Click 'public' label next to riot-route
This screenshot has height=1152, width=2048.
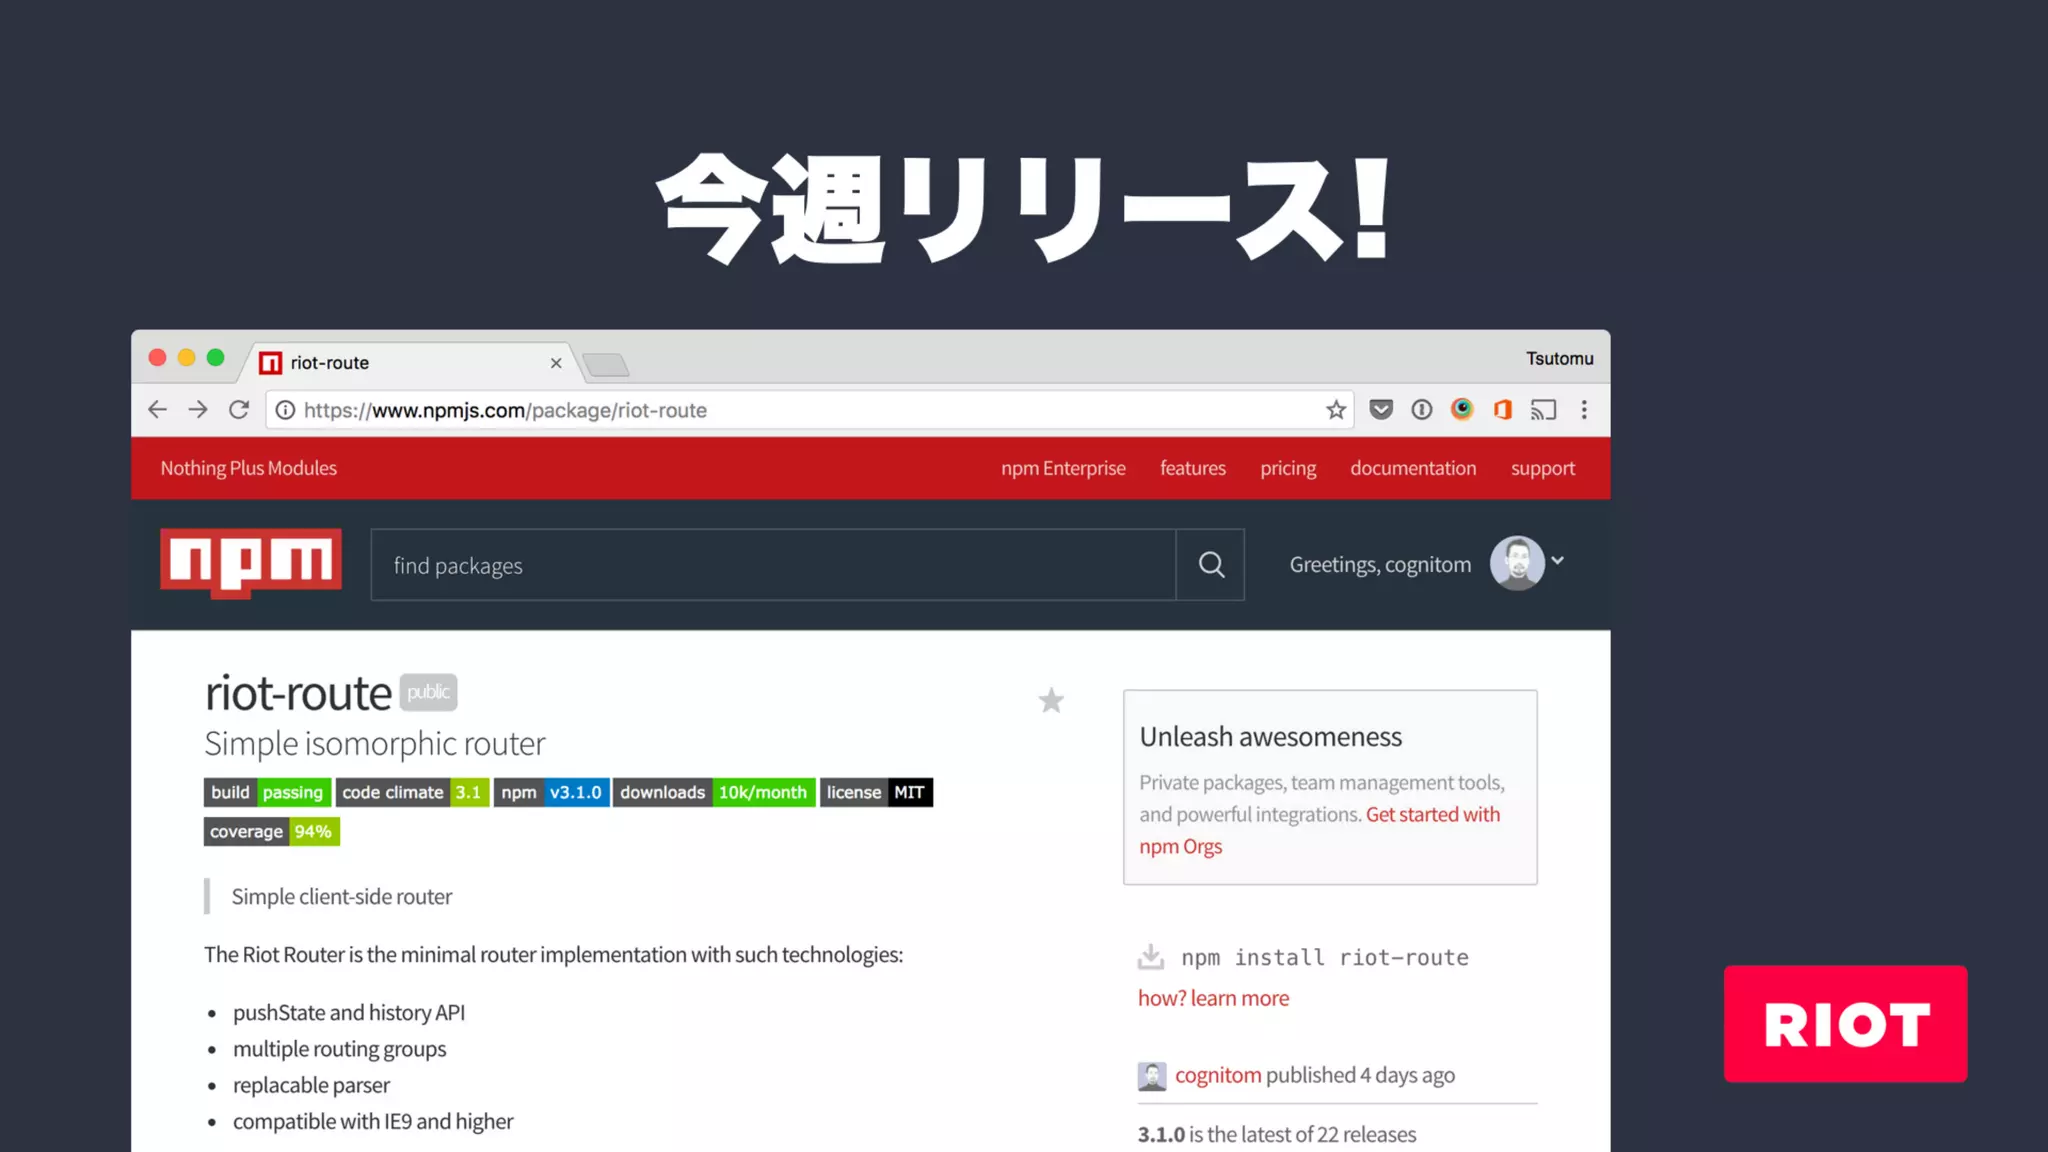[428, 692]
